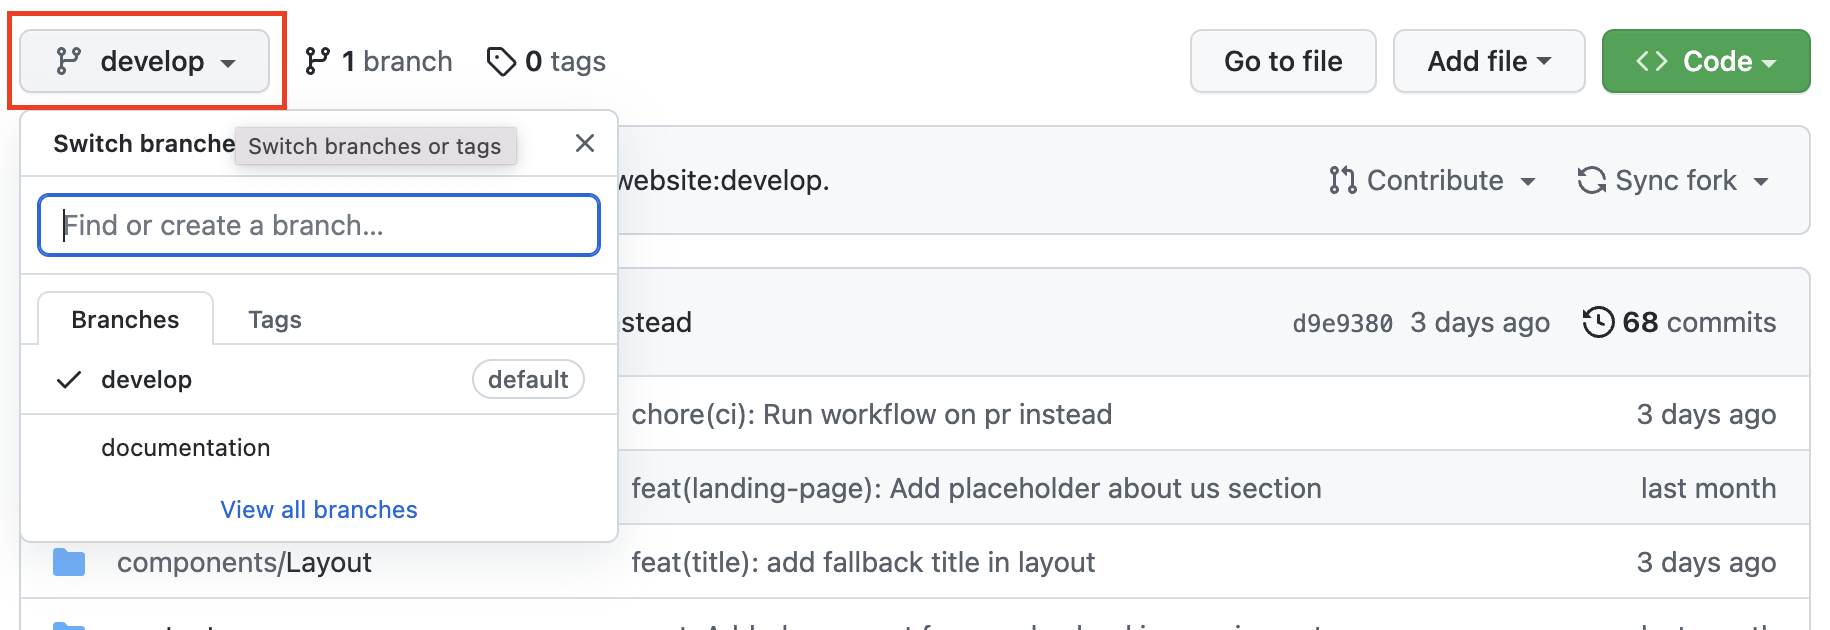Click the commit history clock icon
This screenshot has height=630, width=1830.
coord(1598,322)
